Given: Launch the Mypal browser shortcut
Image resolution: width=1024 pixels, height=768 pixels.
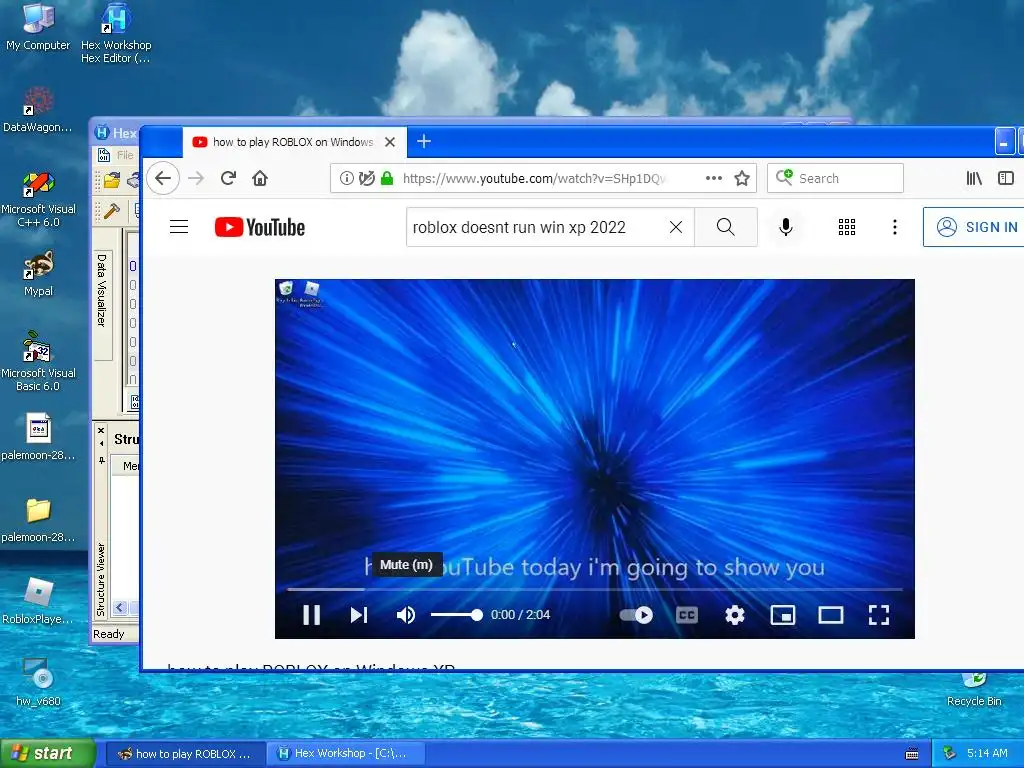Looking at the screenshot, I should coord(38,274).
